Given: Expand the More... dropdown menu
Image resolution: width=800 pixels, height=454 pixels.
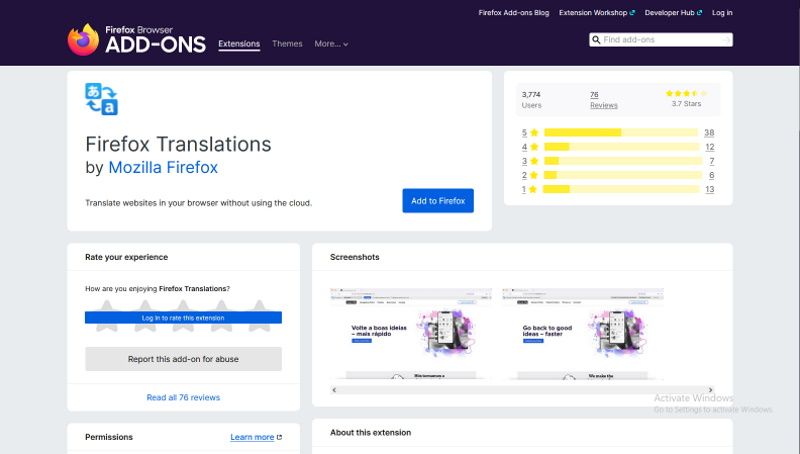Looking at the screenshot, I should [x=331, y=44].
